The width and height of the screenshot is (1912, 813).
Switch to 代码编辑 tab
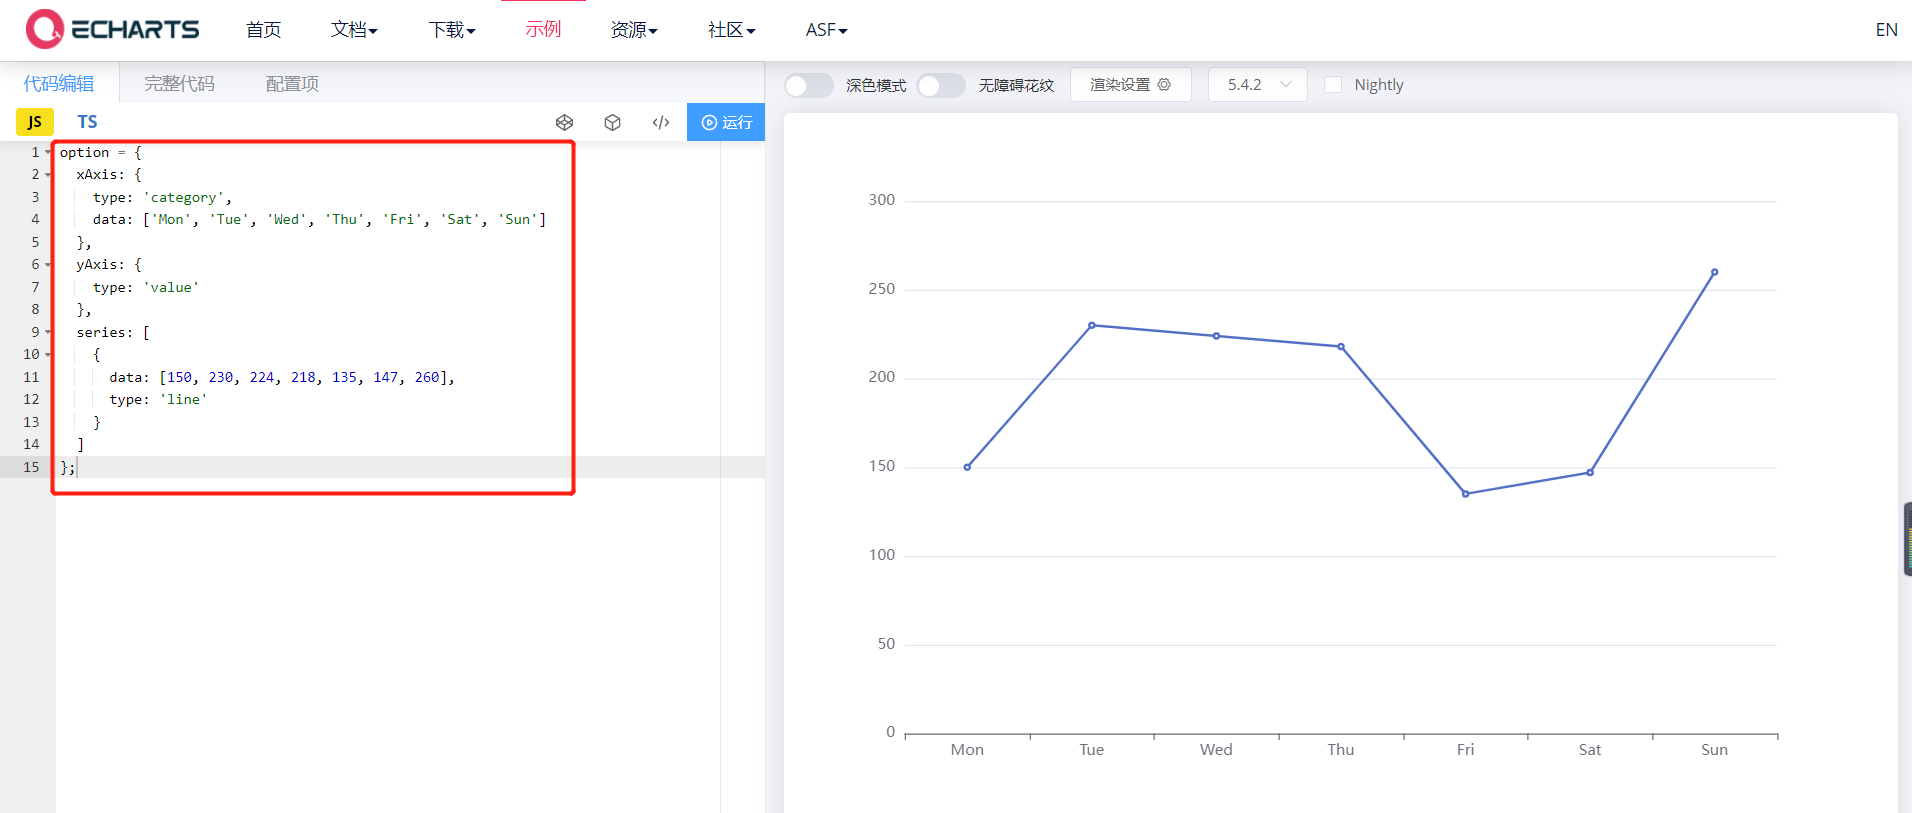(59, 83)
